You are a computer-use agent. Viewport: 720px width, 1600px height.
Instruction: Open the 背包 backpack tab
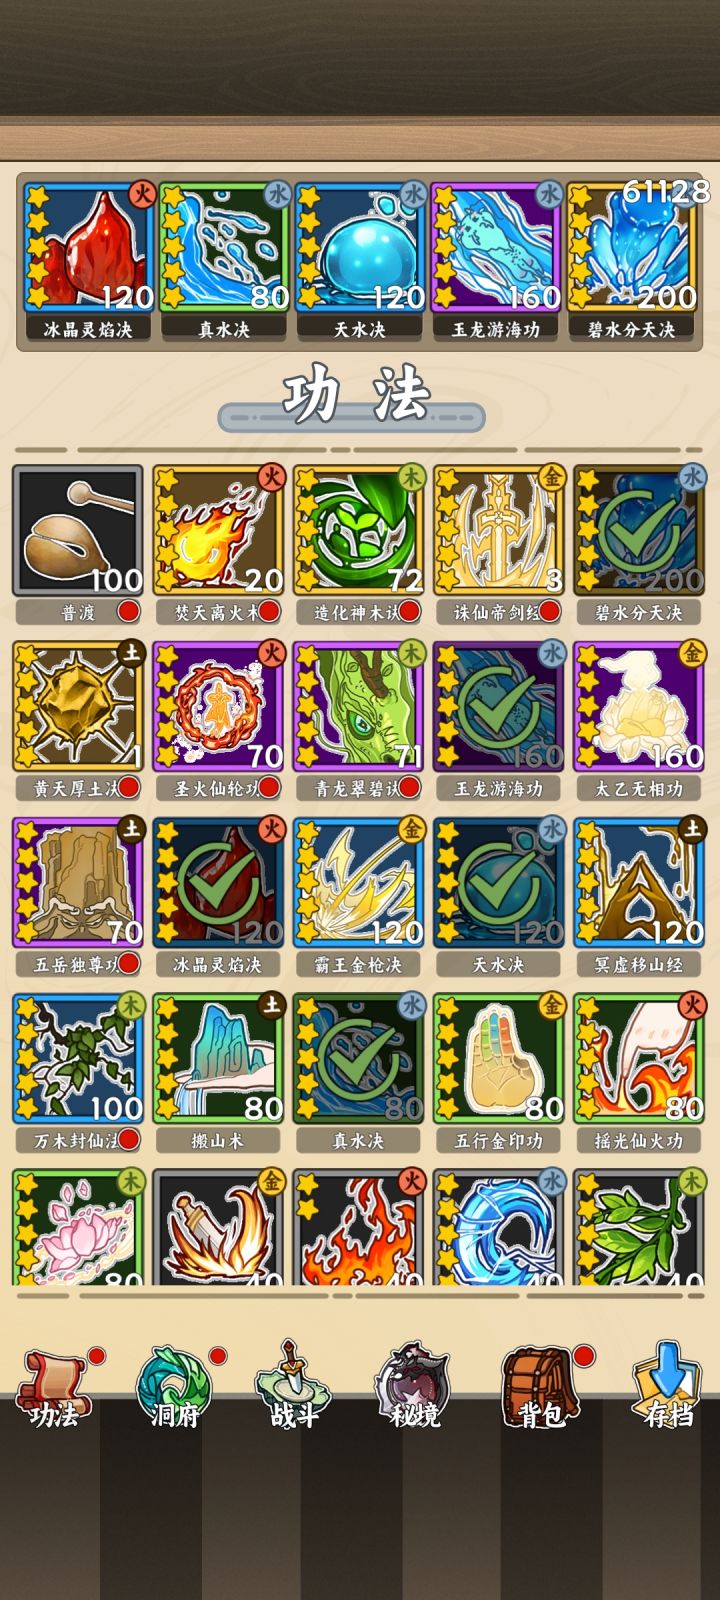pyautogui.click(x=541, y=1388)
